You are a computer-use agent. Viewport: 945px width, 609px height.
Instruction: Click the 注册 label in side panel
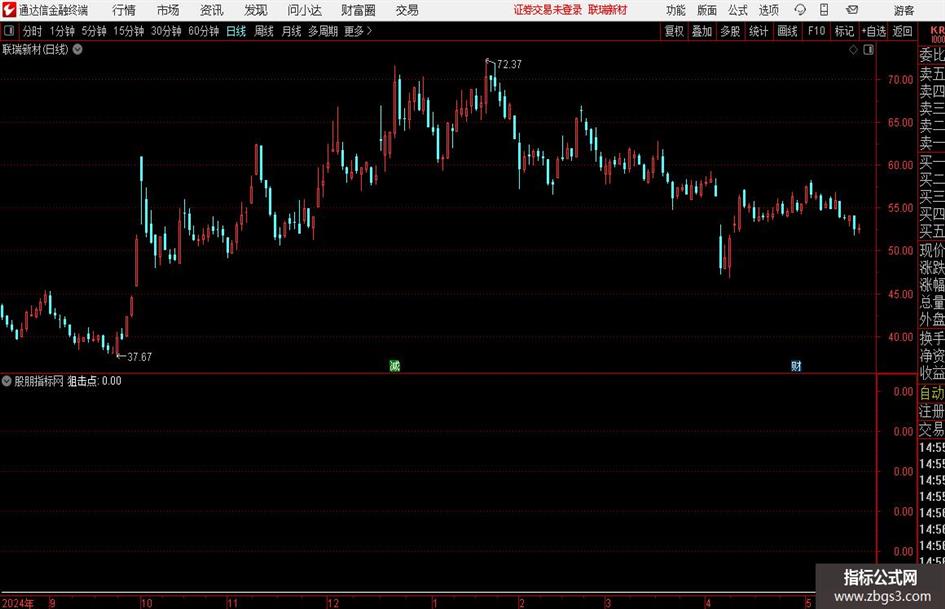coord(932,411)
